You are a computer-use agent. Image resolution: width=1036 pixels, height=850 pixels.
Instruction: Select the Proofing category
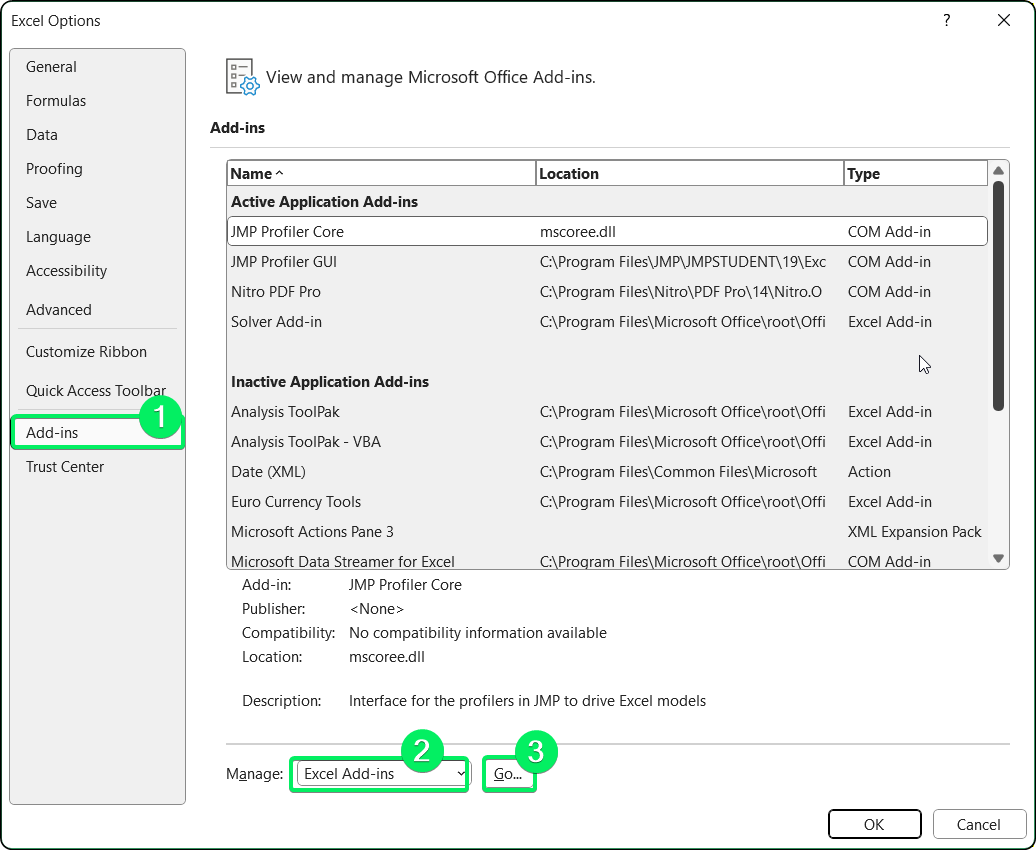(54, 168)
